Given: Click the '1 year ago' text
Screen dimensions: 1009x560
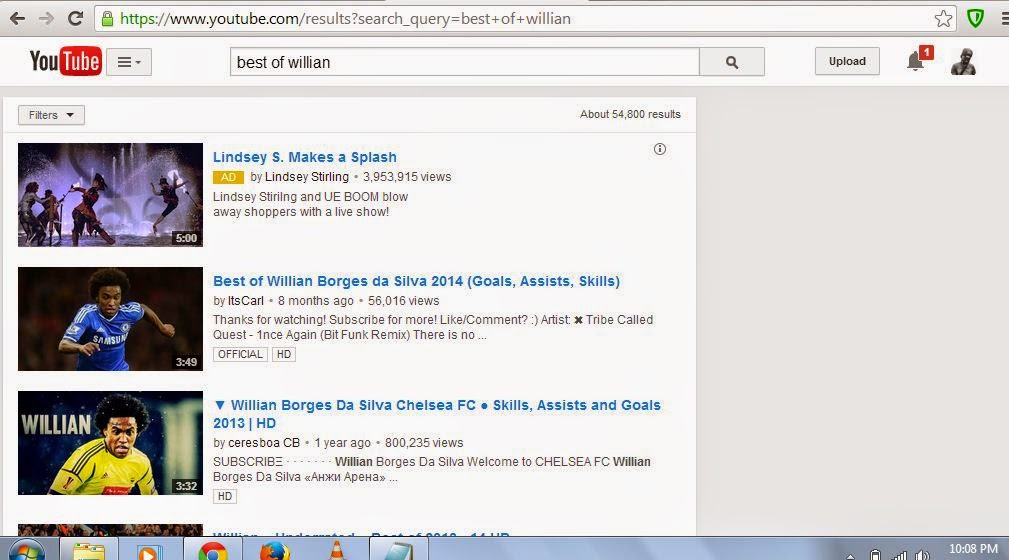Looking at the screenshot, I should point(342,443).
